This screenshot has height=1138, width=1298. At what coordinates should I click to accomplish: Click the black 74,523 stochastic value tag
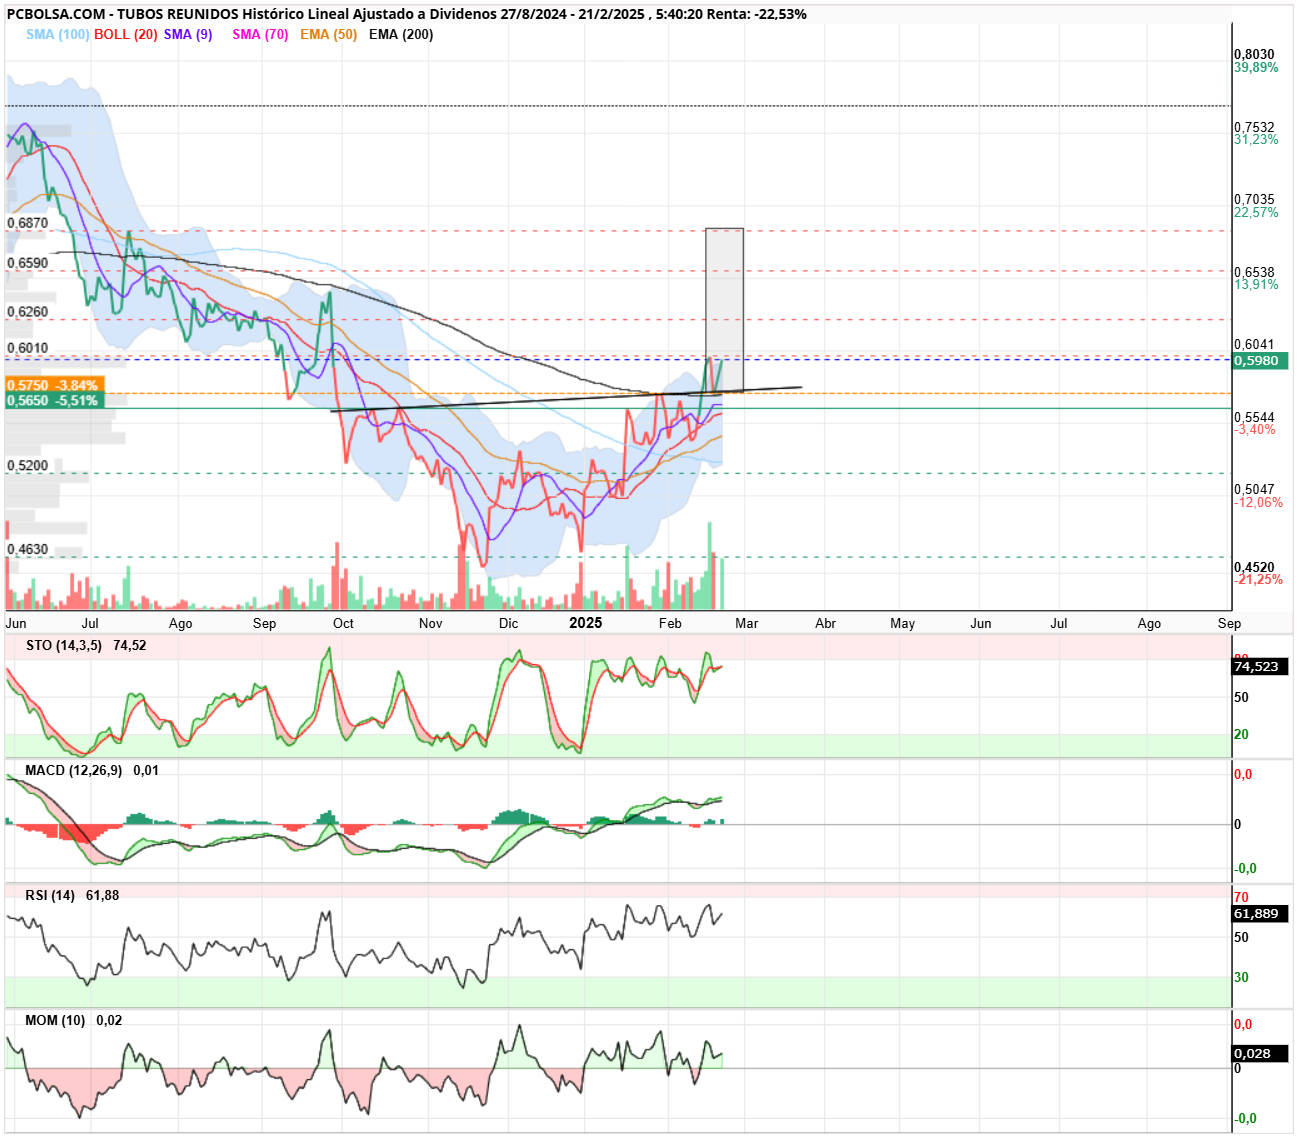pyautogui.click(x=1260, y=666)
